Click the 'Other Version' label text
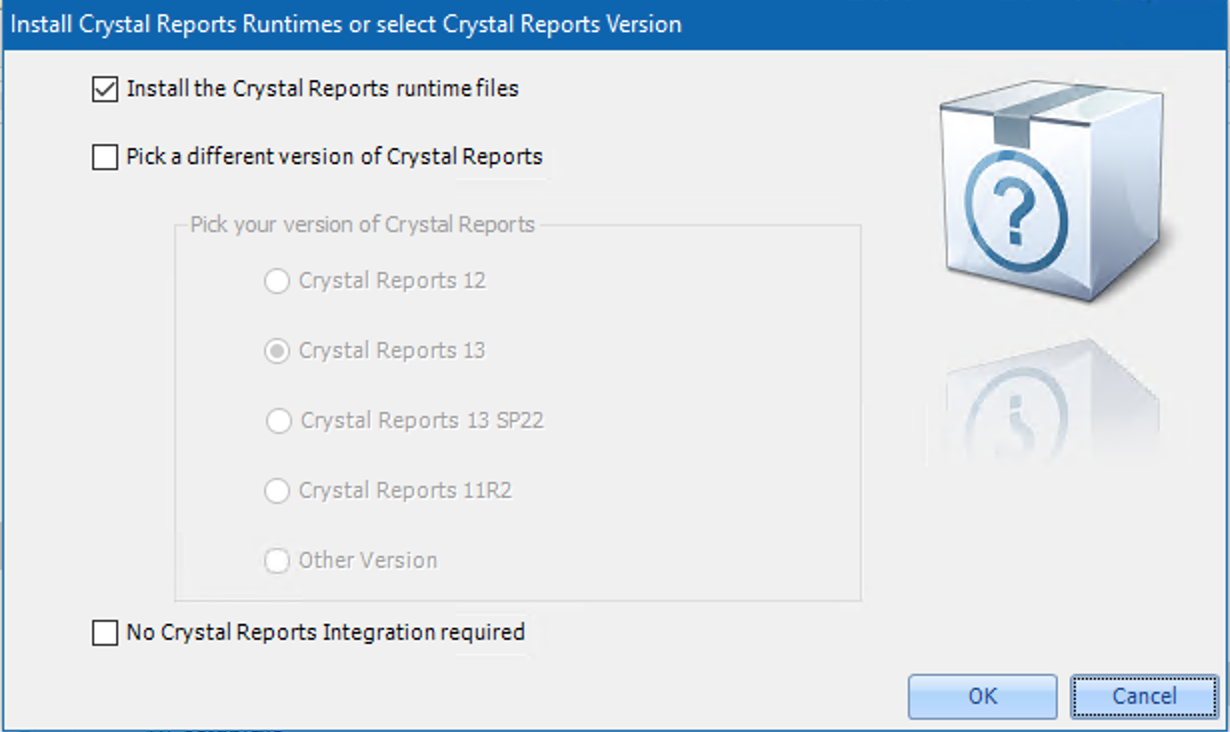Image resolution: width=1230 pixels, height=732 pixels. tap(368, 561)
